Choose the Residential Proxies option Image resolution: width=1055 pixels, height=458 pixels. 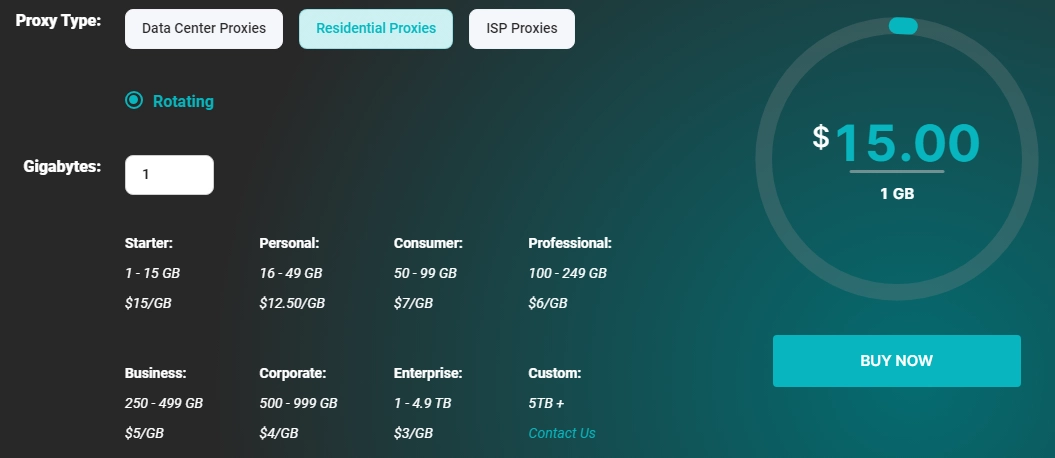coord(376,29)
